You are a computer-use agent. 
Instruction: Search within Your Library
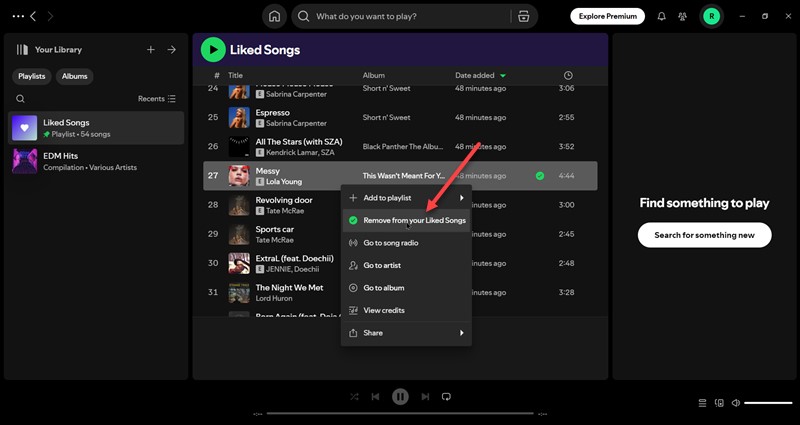[20, 99]
